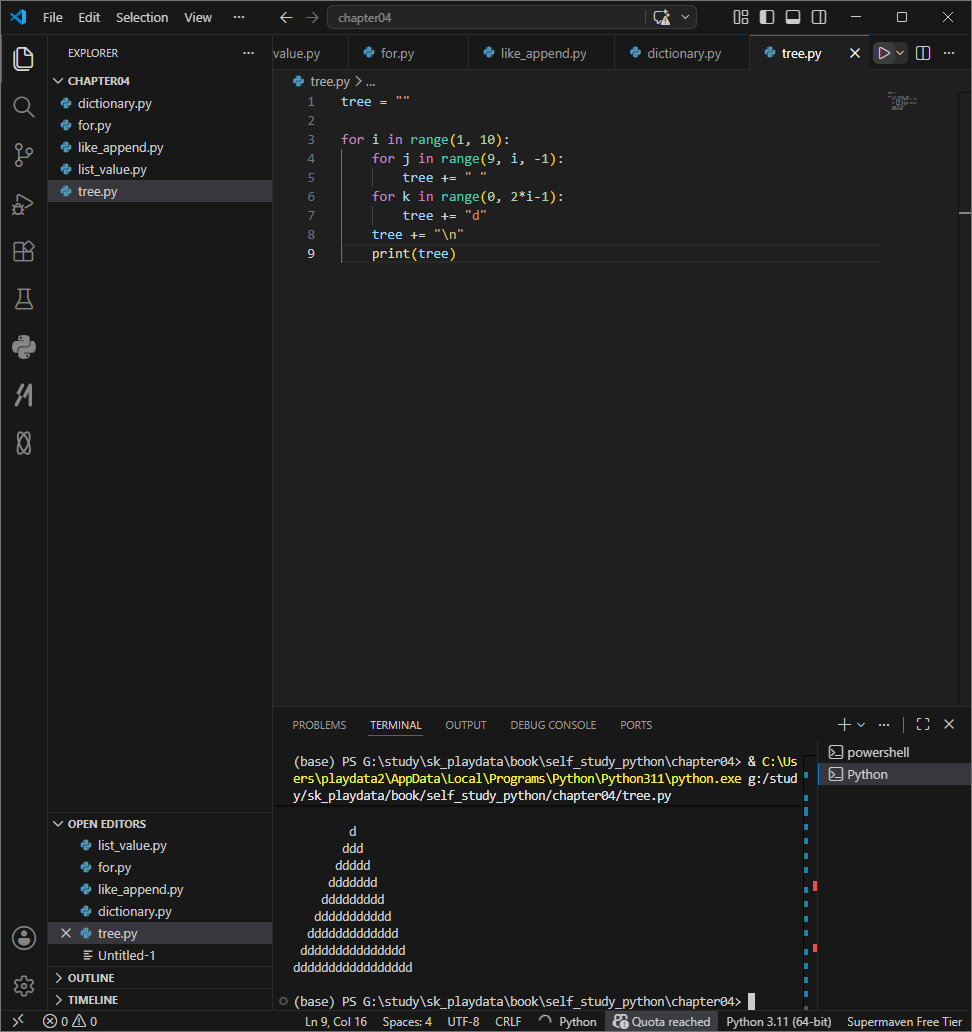
Task: Select Untitled-1 in Open Editors
Action: [160, 956]
